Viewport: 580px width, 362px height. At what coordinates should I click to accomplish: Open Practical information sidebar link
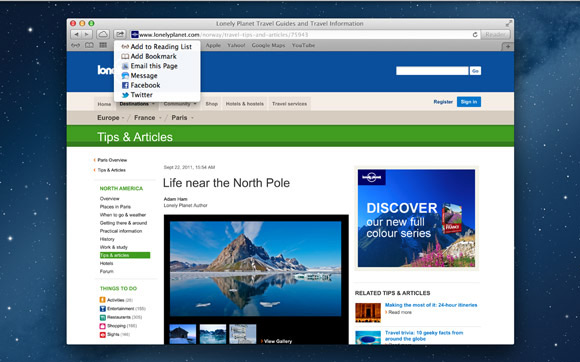(121, 231)
